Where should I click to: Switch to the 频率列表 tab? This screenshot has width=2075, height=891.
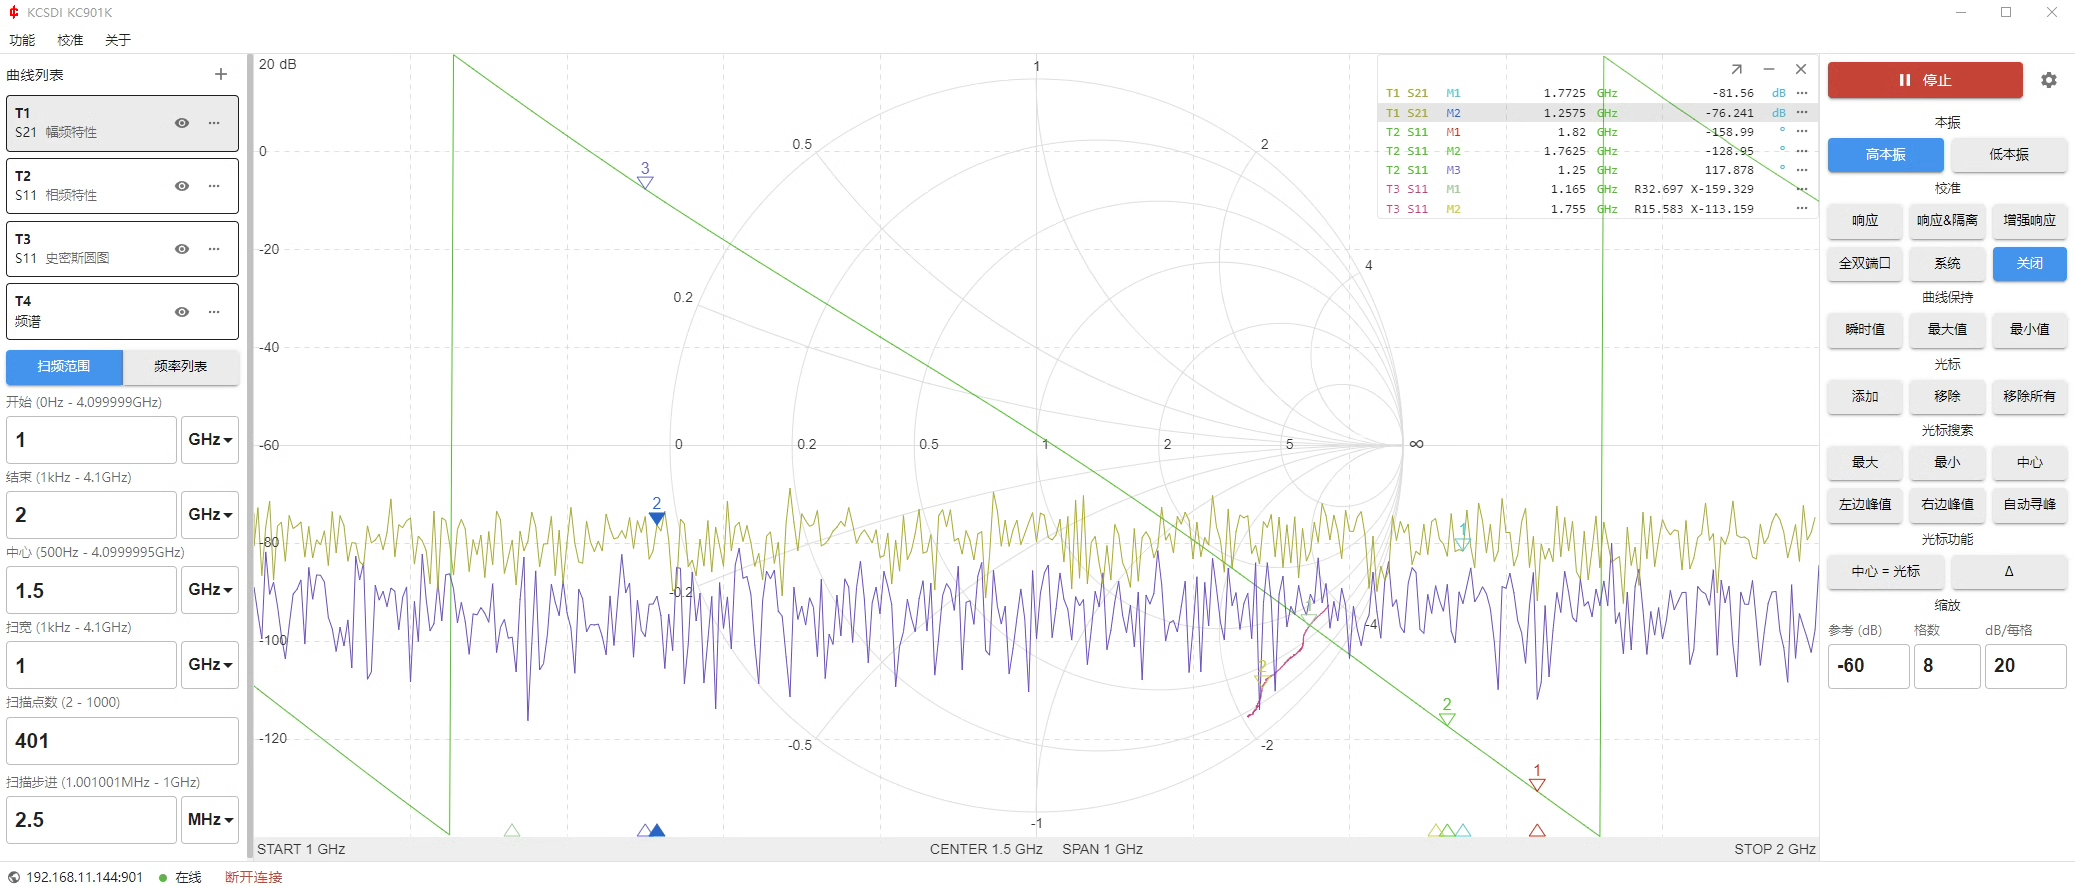(x=181, y=367)
